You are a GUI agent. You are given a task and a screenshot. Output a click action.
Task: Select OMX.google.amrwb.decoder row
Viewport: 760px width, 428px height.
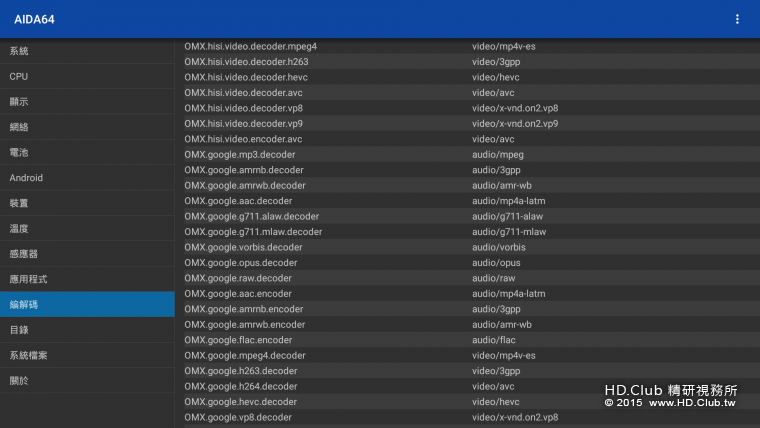(x=472, y=185)
